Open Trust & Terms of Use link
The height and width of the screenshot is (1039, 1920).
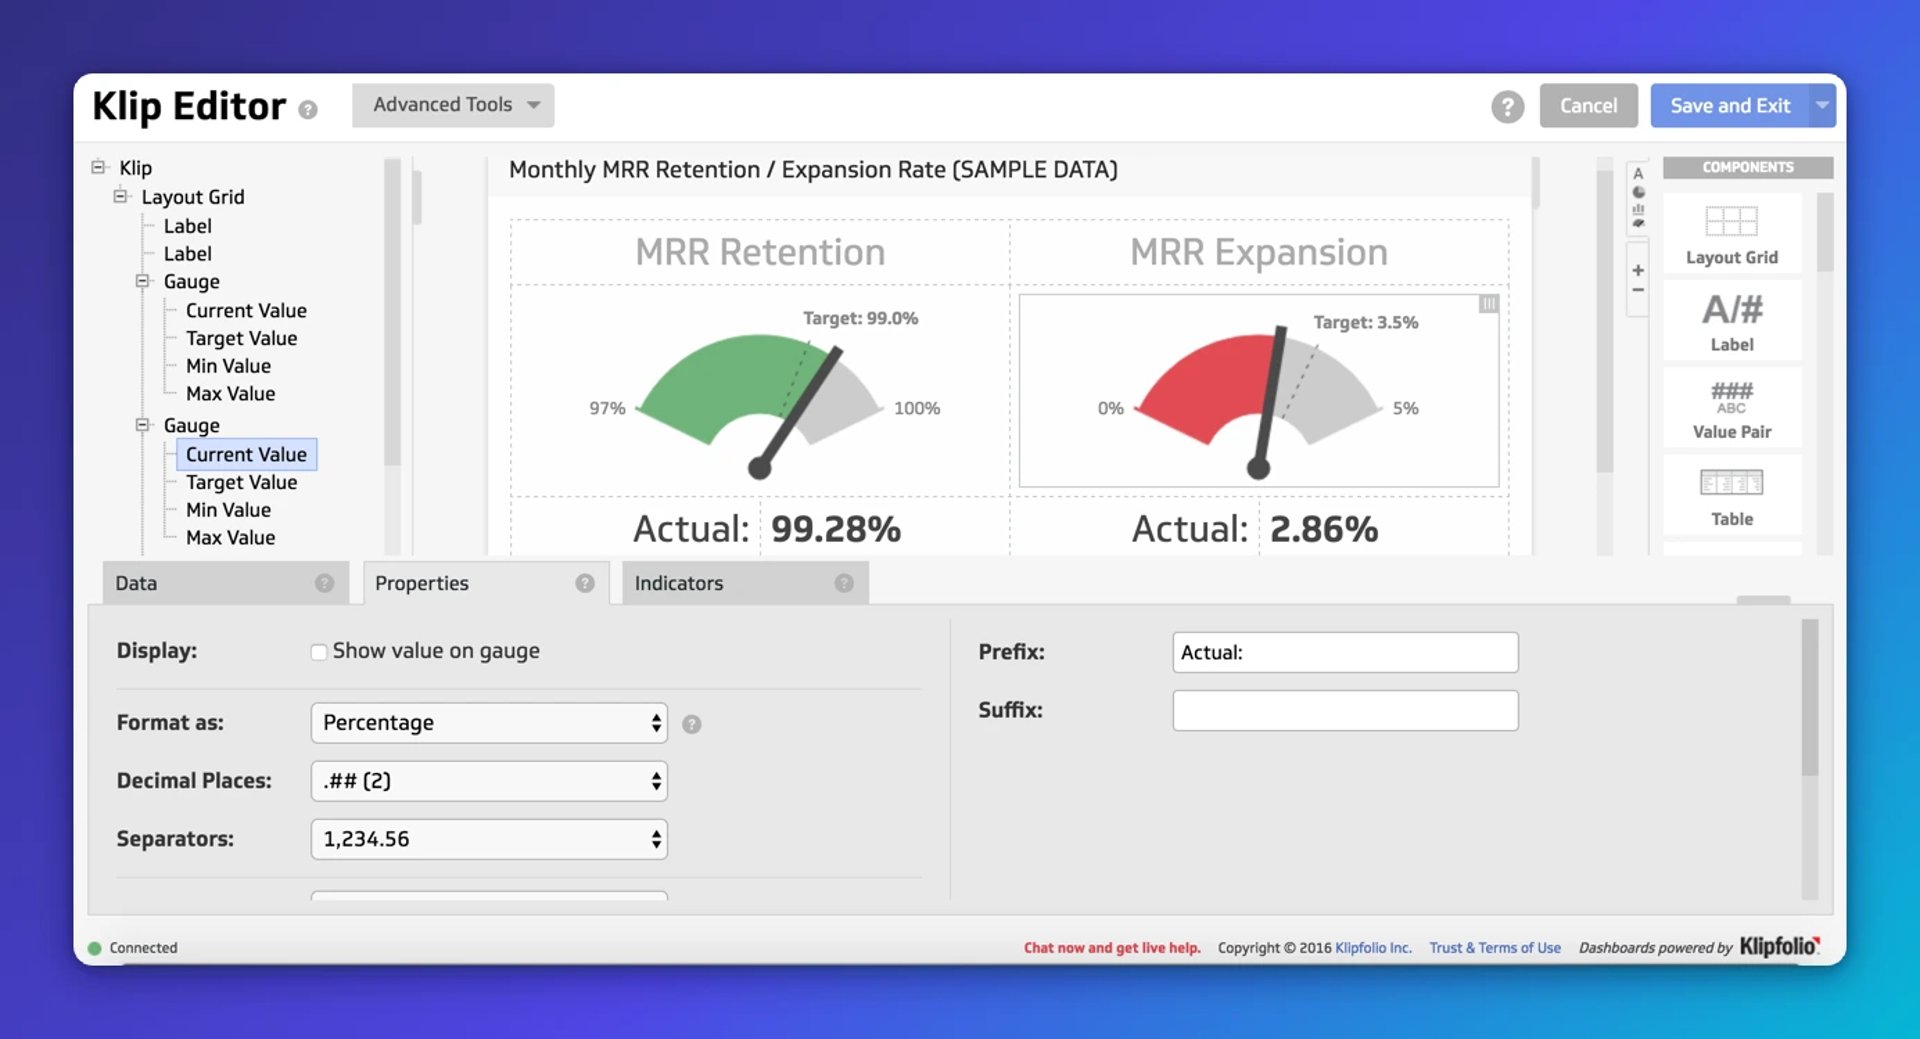(1494, 948)
